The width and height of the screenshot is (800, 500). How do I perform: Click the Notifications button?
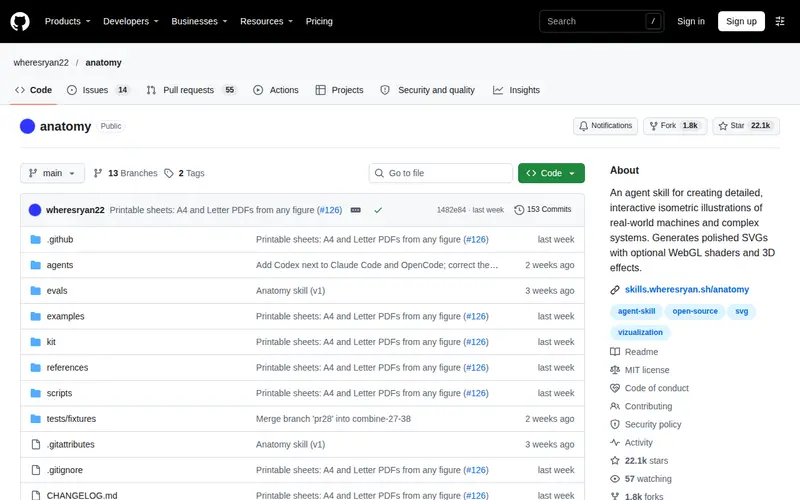click(605, 126)
